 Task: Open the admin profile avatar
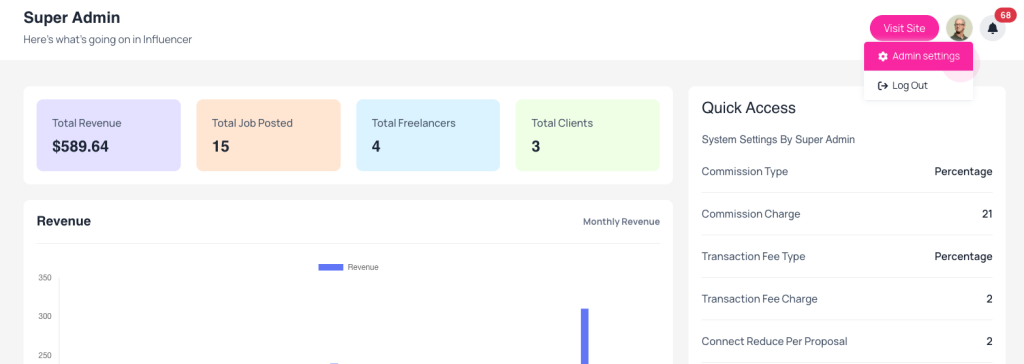959,28
